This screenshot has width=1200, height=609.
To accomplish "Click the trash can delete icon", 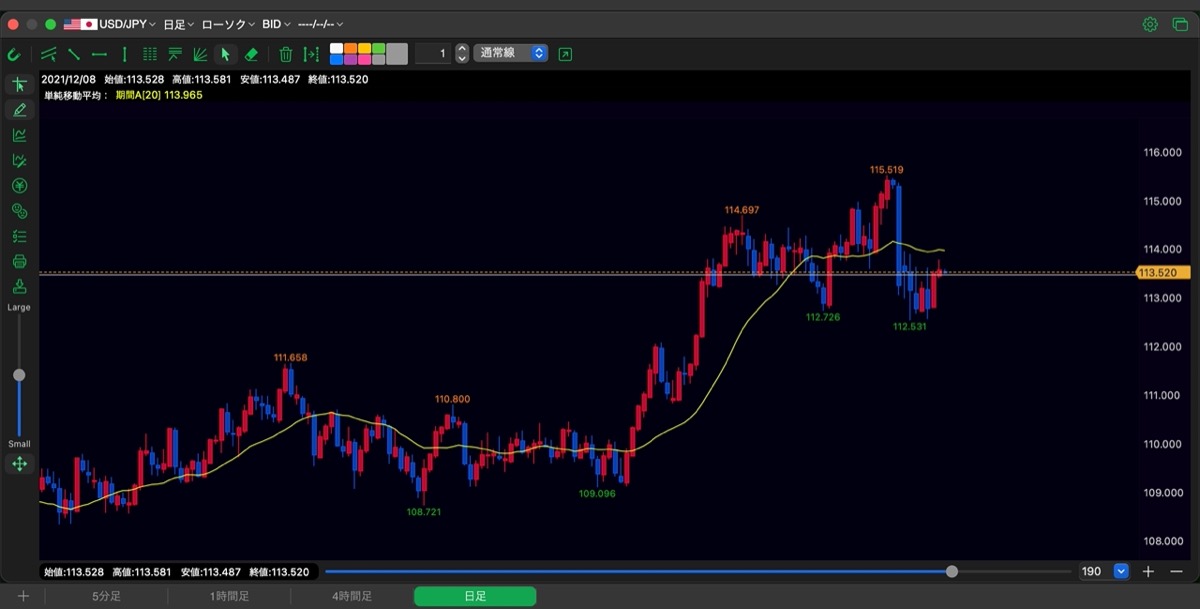I will pyautogui.click(x=285, y=54).
